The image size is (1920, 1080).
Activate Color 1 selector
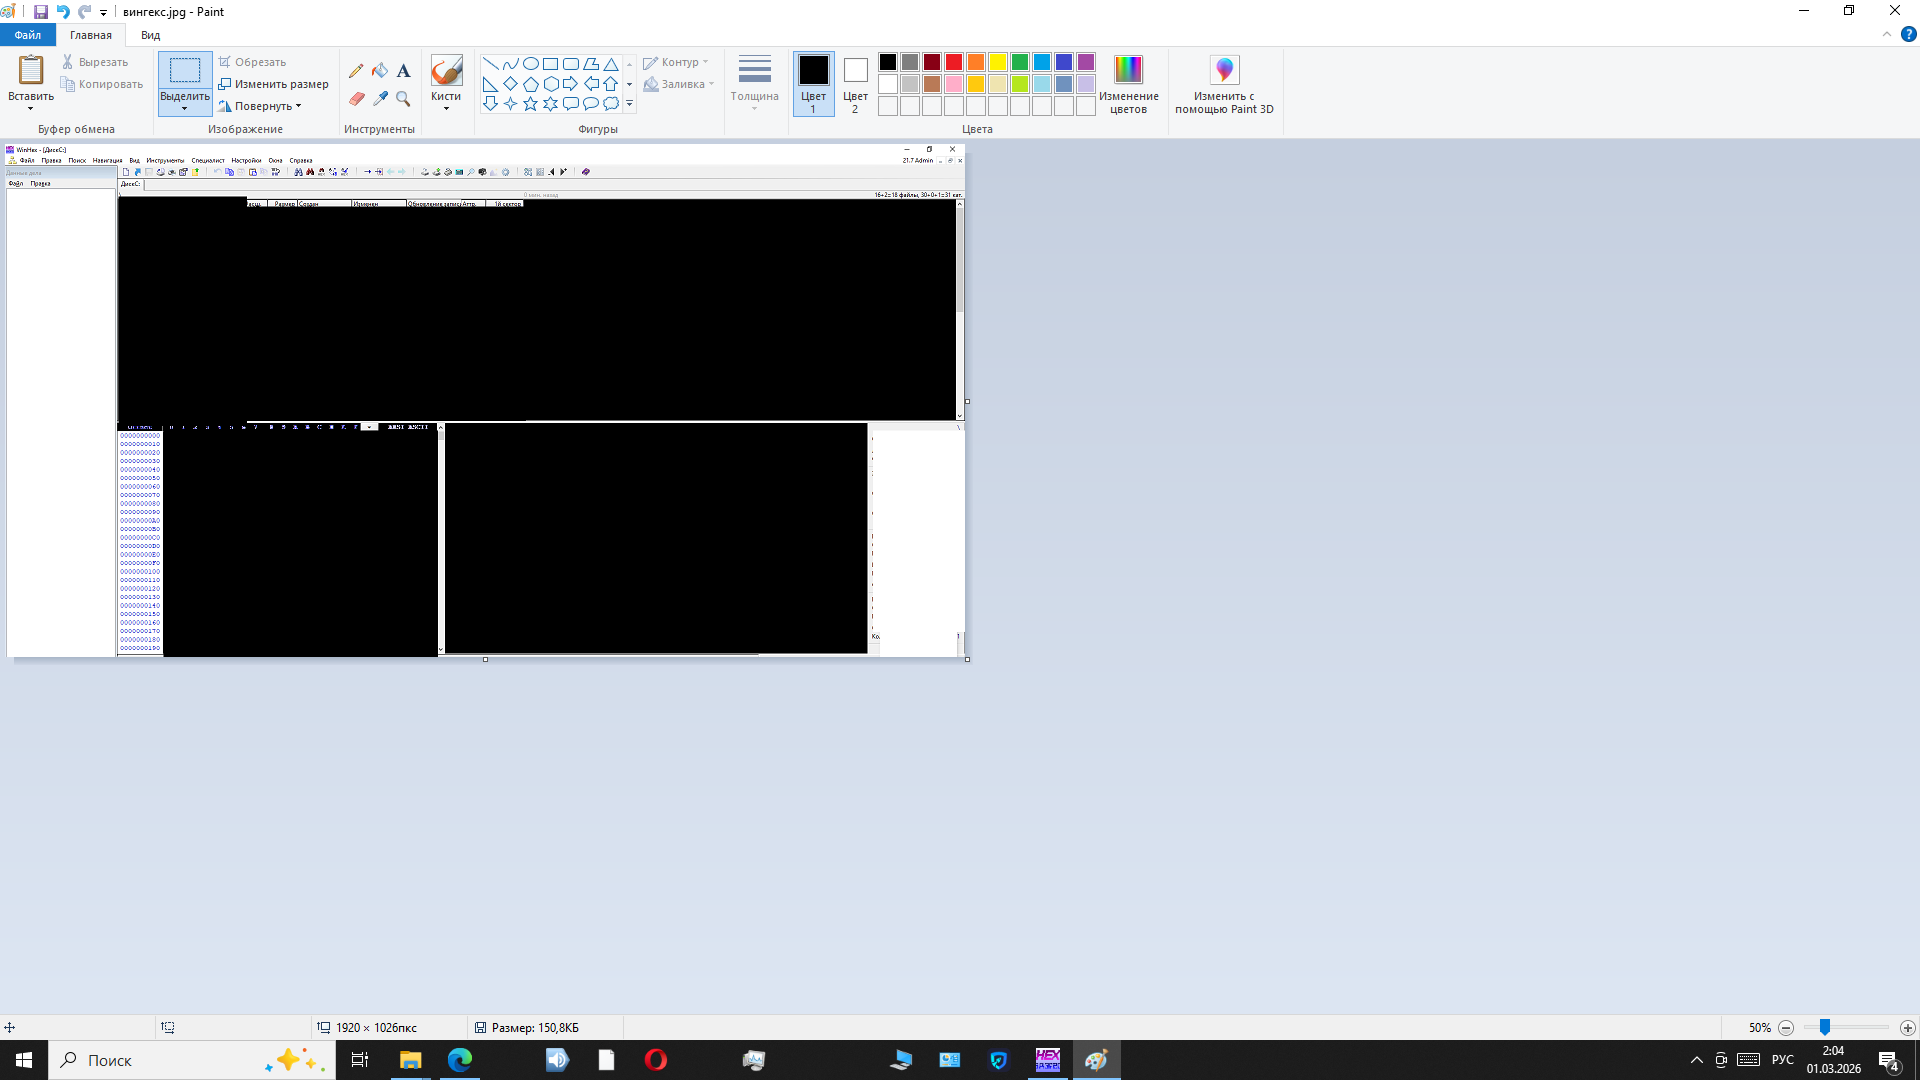(x=813, y=83)
